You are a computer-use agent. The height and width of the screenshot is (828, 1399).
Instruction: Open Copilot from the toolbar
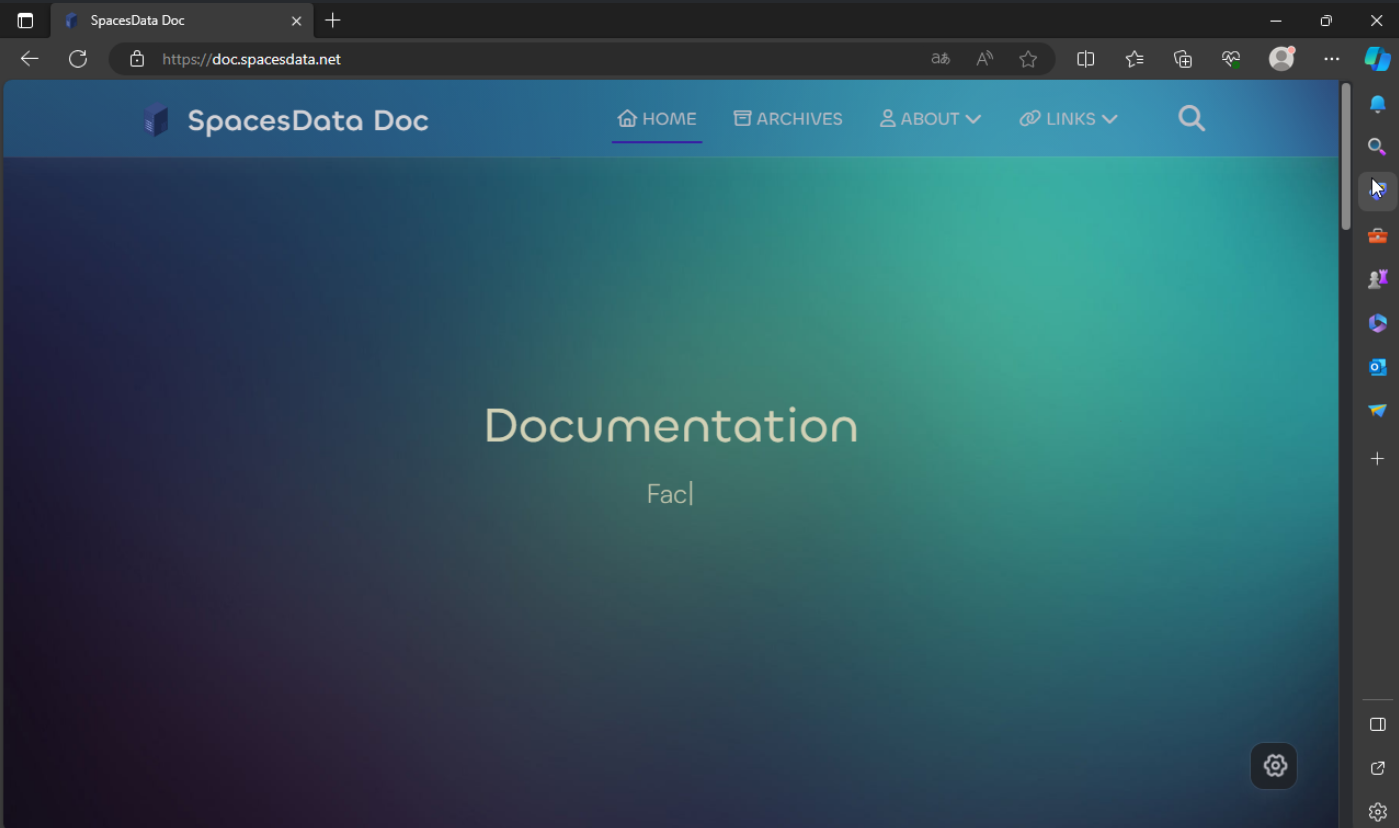[1377, 59]
